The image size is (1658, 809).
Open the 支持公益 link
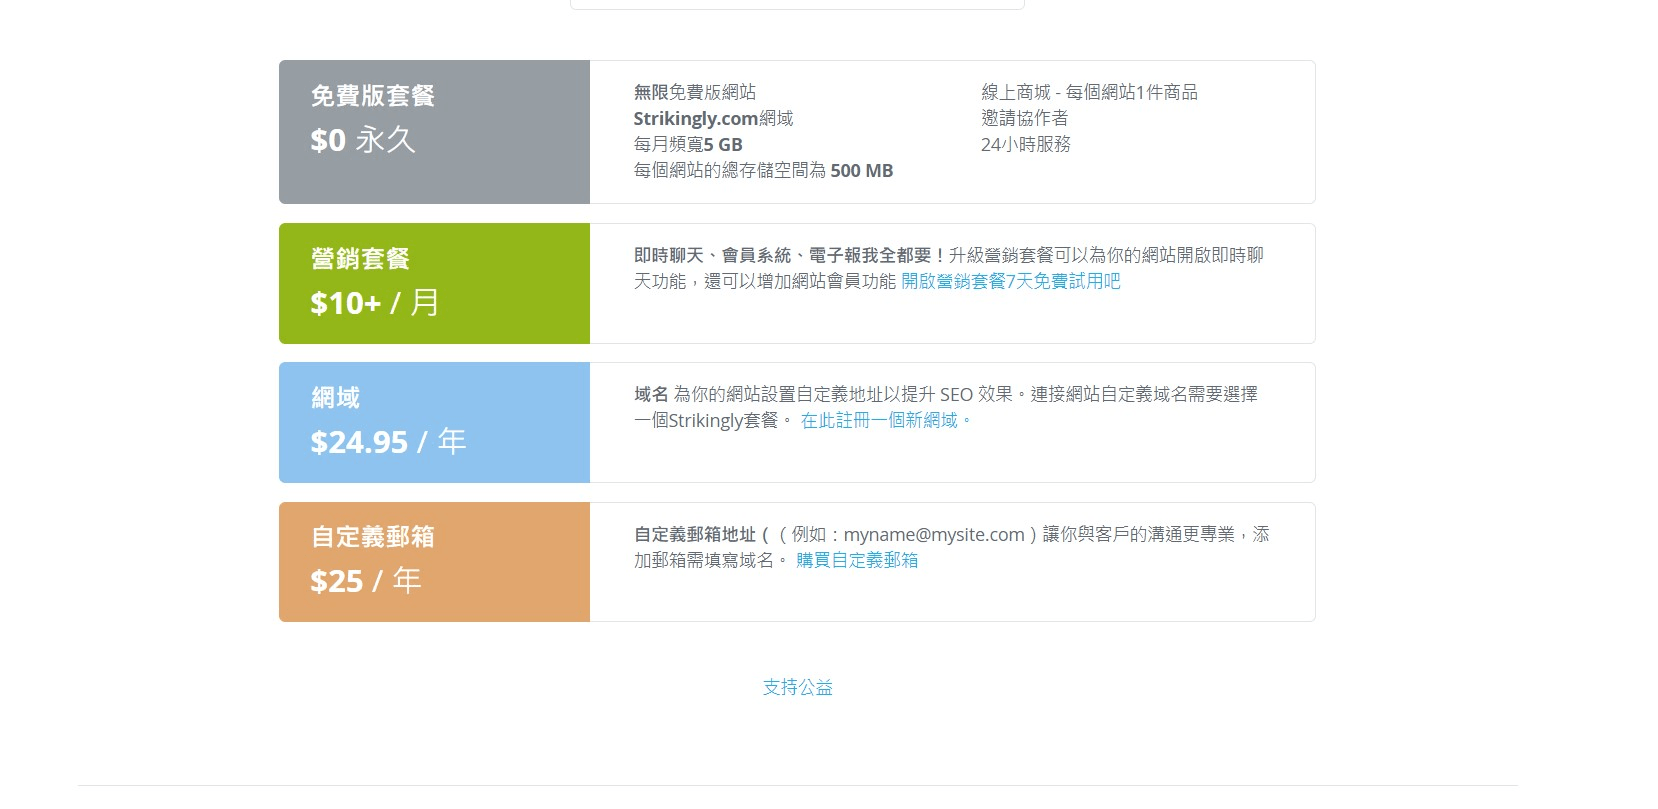pyautogui.click(x=797, y=688)
